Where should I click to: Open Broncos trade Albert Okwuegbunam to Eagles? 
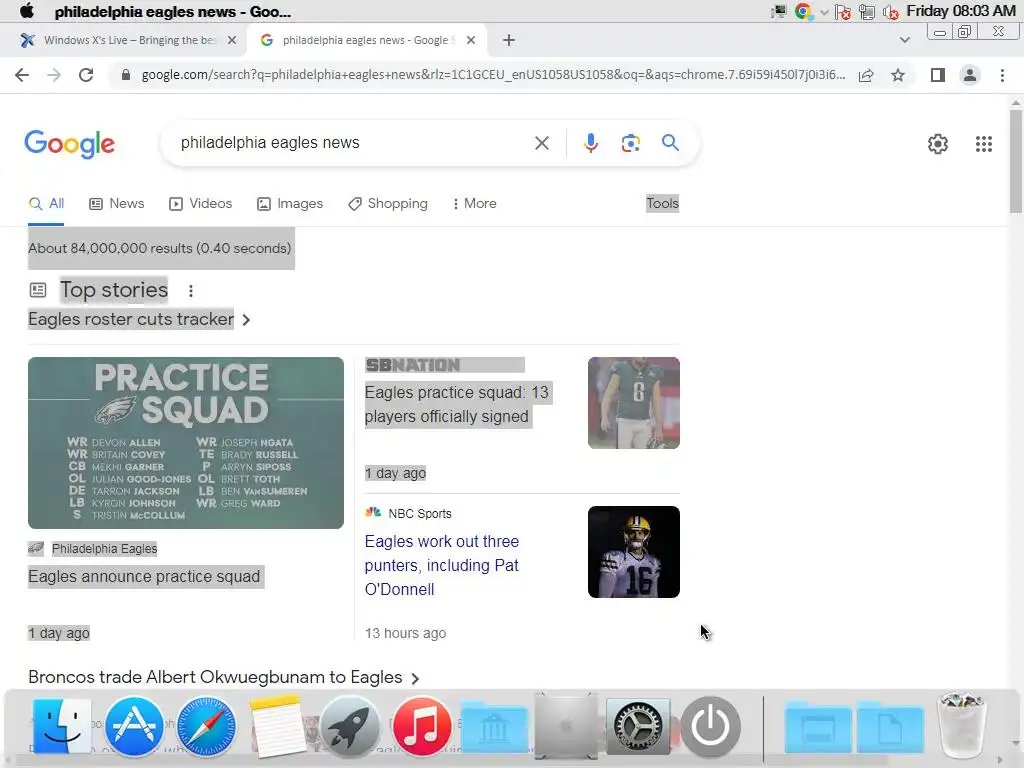coord(215,677)
